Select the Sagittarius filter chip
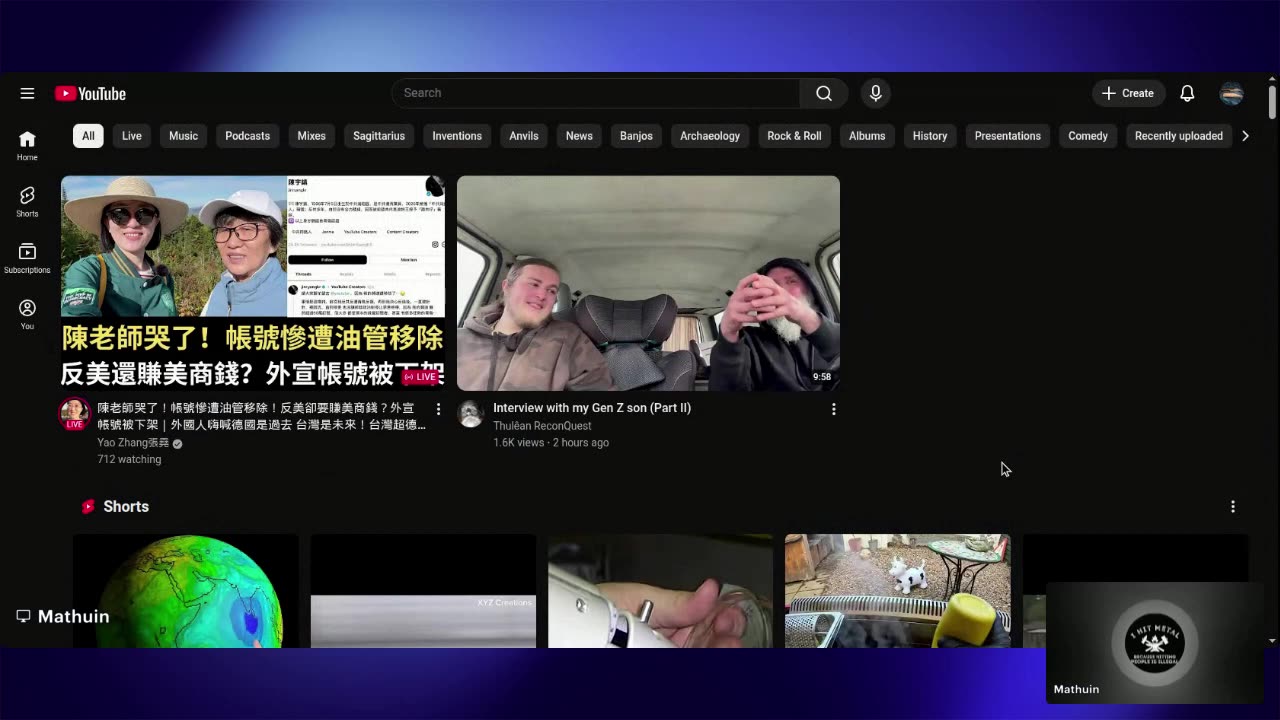Viewport: 1280px width, 720px height. click(x=379, y=136)
